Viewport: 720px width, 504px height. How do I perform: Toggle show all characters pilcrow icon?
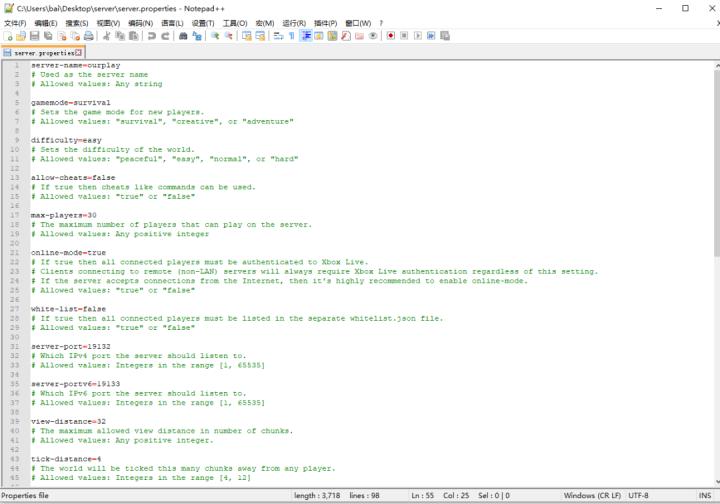[x=291, y=36]
